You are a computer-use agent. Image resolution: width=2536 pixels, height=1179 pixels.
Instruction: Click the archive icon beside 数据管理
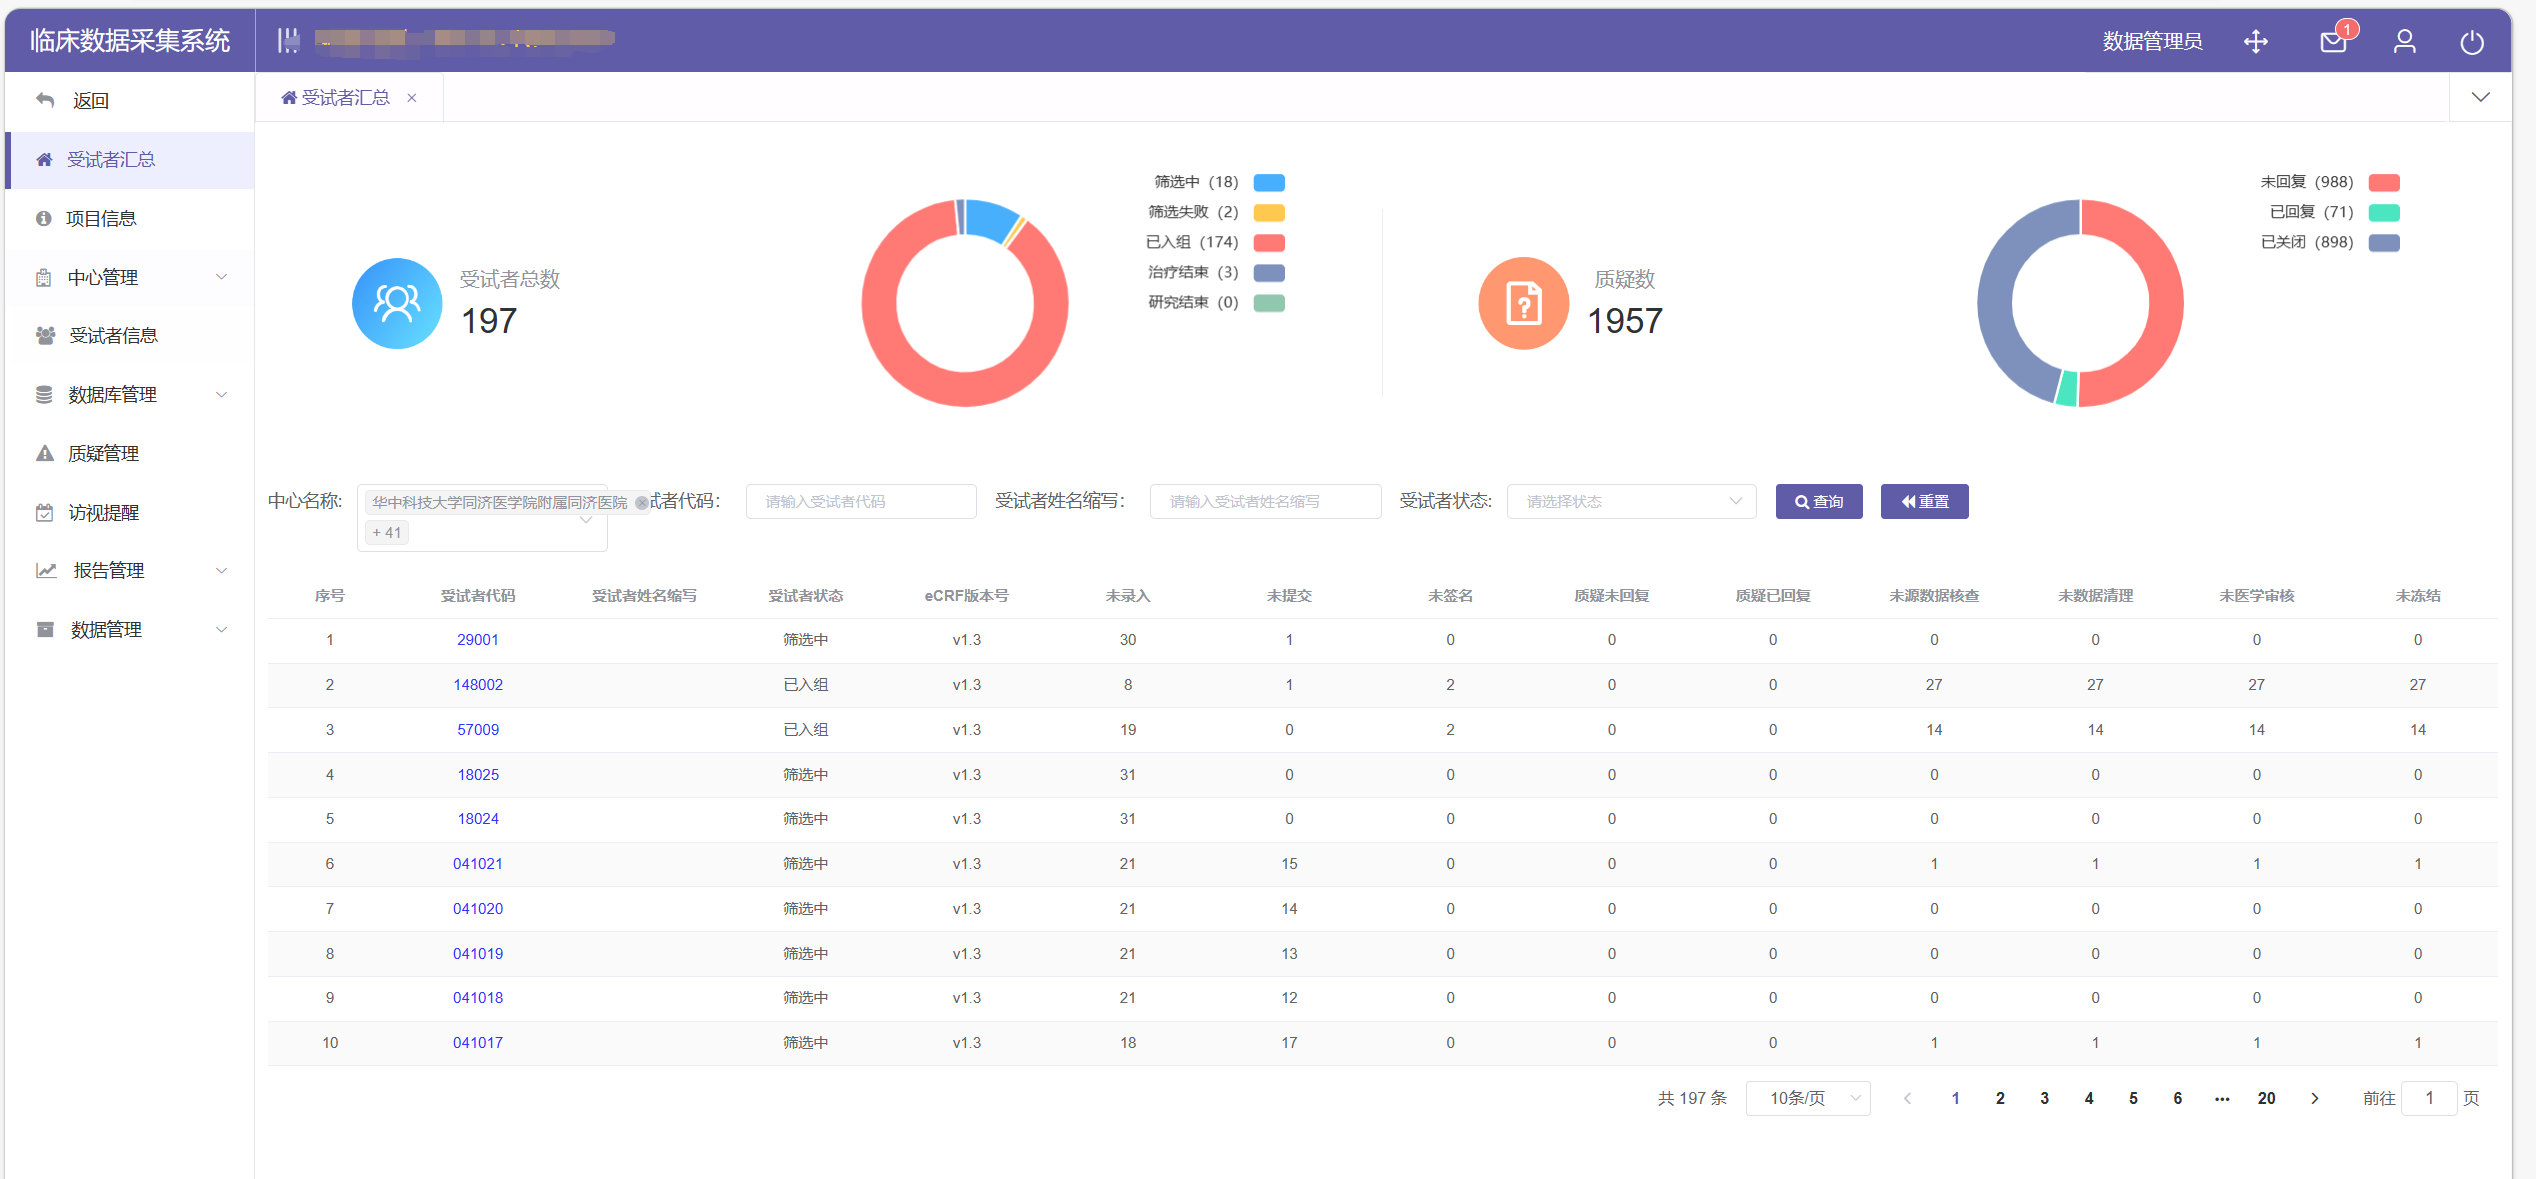pos(45,629)
